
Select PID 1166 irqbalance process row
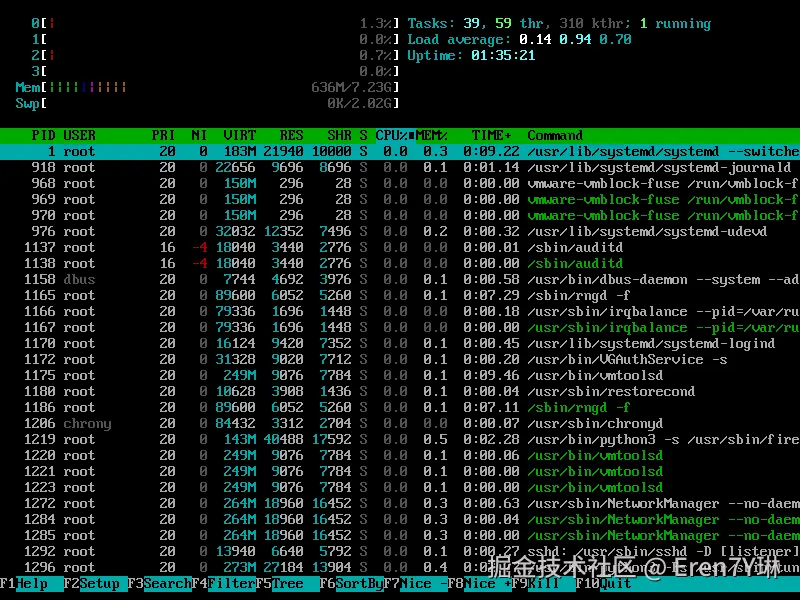[x=400, y=311]
